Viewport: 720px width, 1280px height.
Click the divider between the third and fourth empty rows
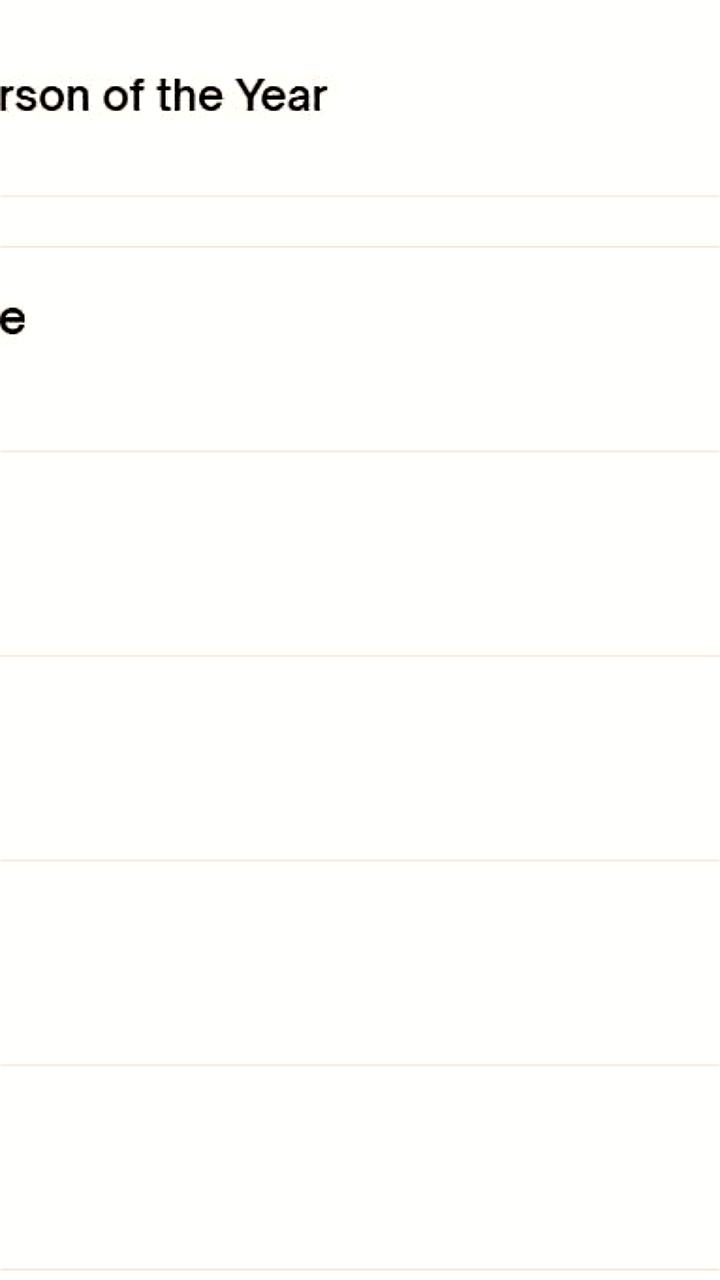tap(360, 1065)
